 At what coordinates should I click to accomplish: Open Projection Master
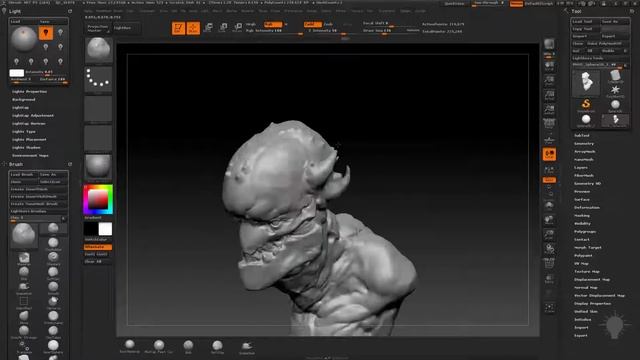(x=98, y=28)
